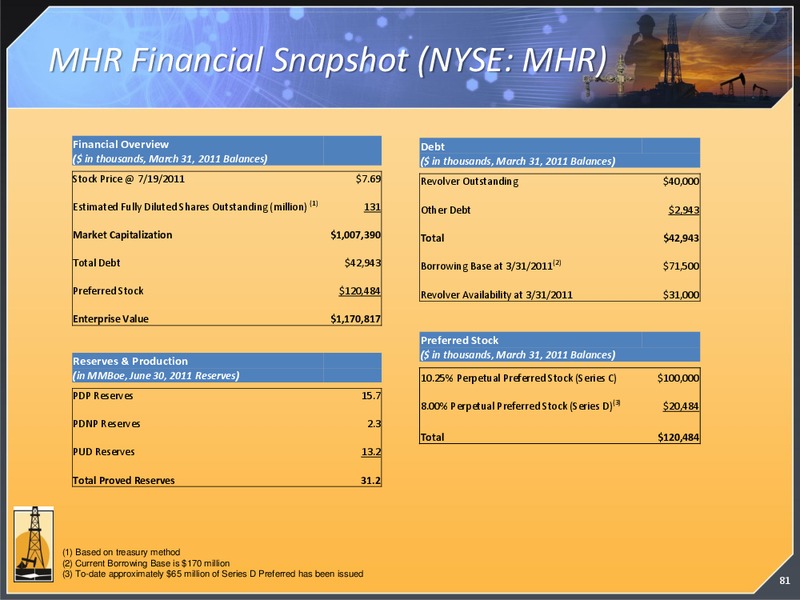
Task: Click the Revolver Outstanding label
Action: 469,181
